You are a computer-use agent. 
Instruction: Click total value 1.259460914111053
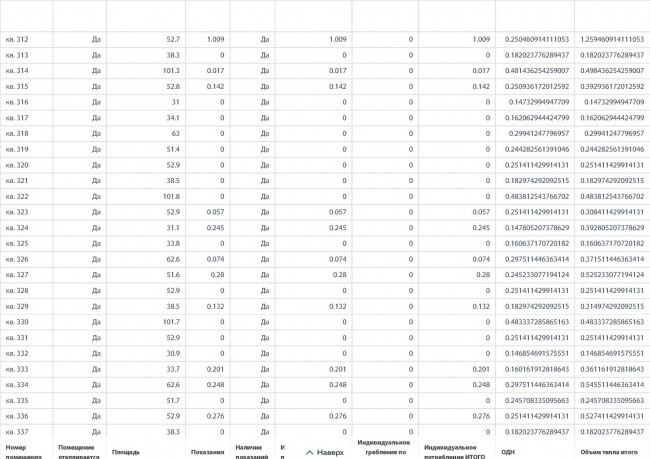pos(612,39)
